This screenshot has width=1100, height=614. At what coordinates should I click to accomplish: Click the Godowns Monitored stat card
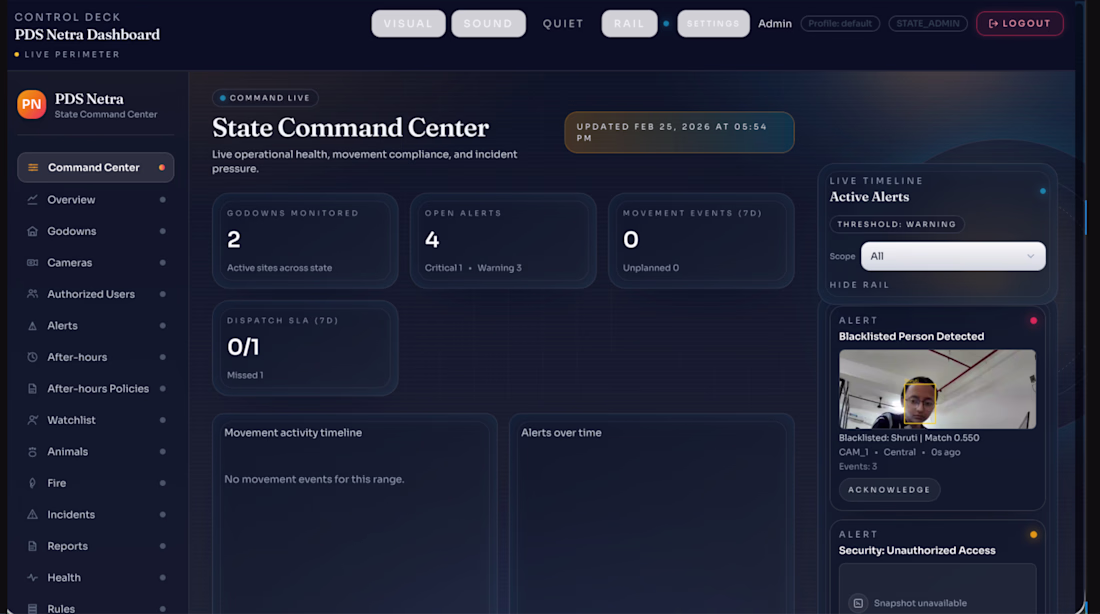pos(305,241)
